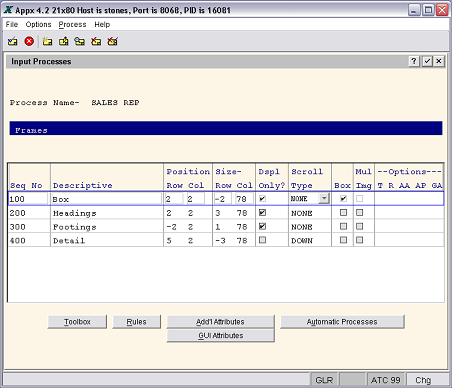The image size is (452, 388).
Task: Click the question mark help icon in Input Processes header
Action: (414, 61)
